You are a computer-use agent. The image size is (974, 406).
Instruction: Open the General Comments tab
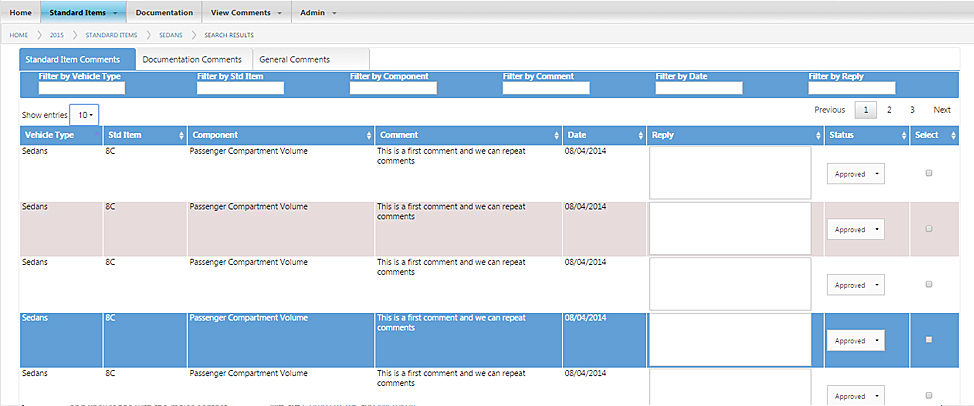click(295, 60)
